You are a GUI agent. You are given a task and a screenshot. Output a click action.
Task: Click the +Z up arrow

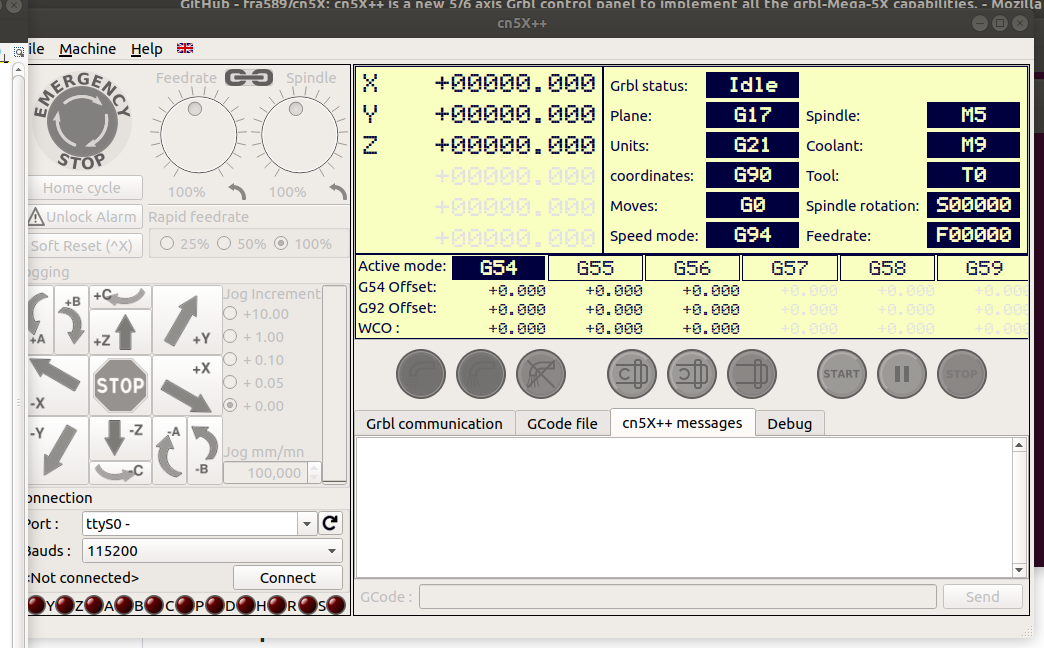coord(120,331)
